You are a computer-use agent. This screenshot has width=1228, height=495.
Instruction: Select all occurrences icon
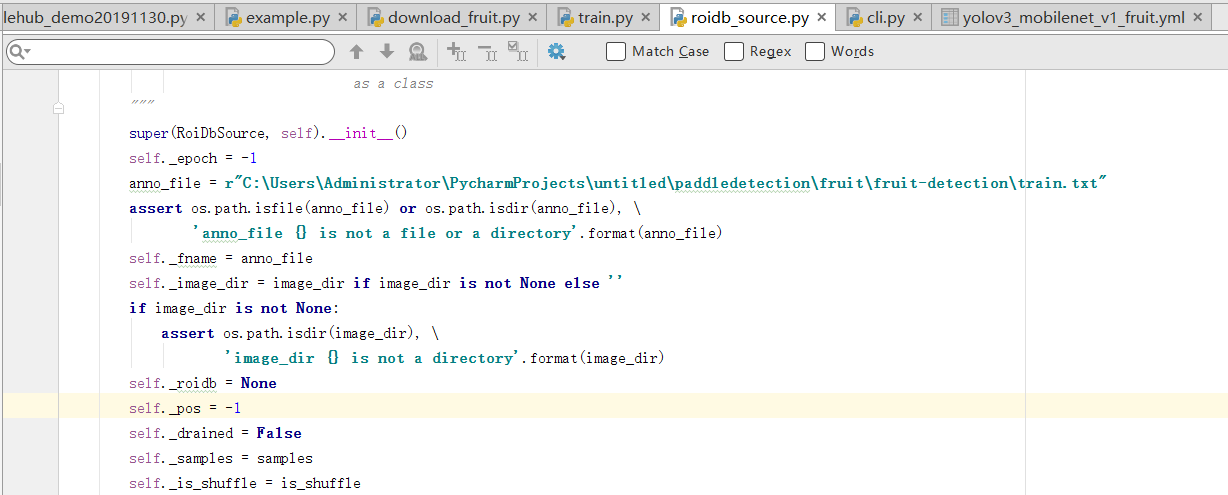pyautogui.click(x=518, y=52)
